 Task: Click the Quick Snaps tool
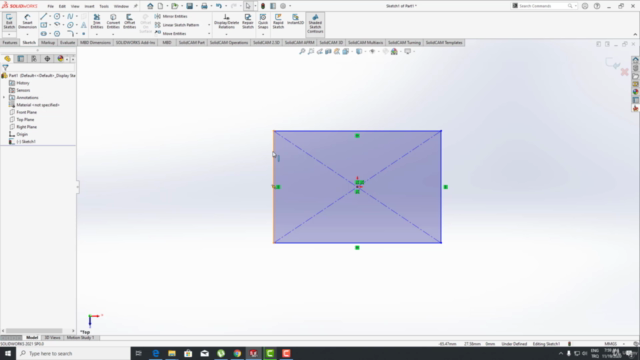point(263,21)
